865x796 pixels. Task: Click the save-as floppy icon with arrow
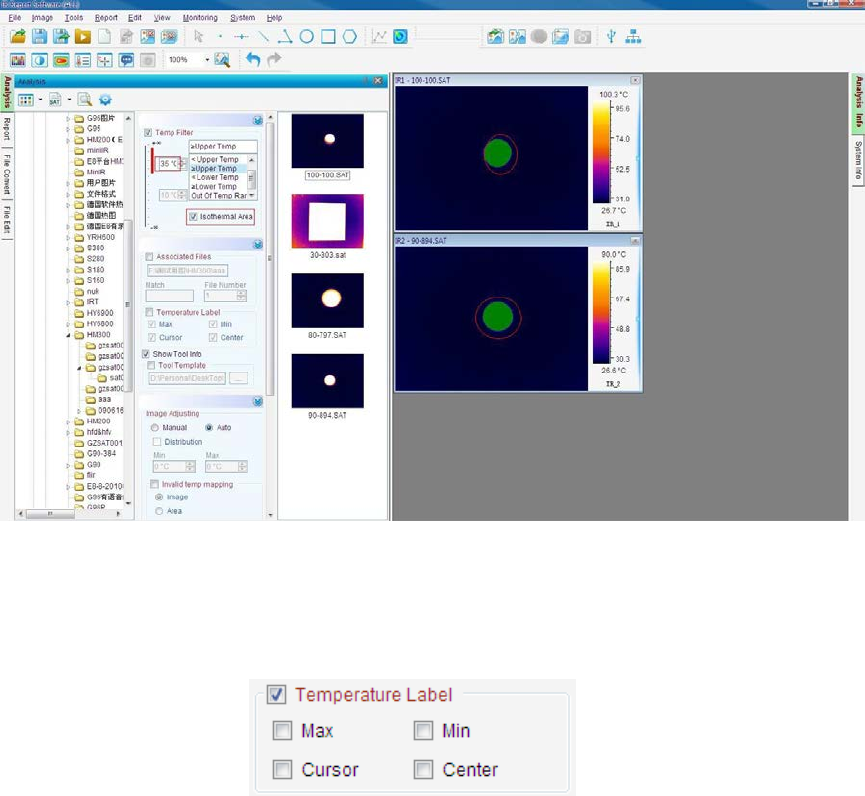(61, 37)
